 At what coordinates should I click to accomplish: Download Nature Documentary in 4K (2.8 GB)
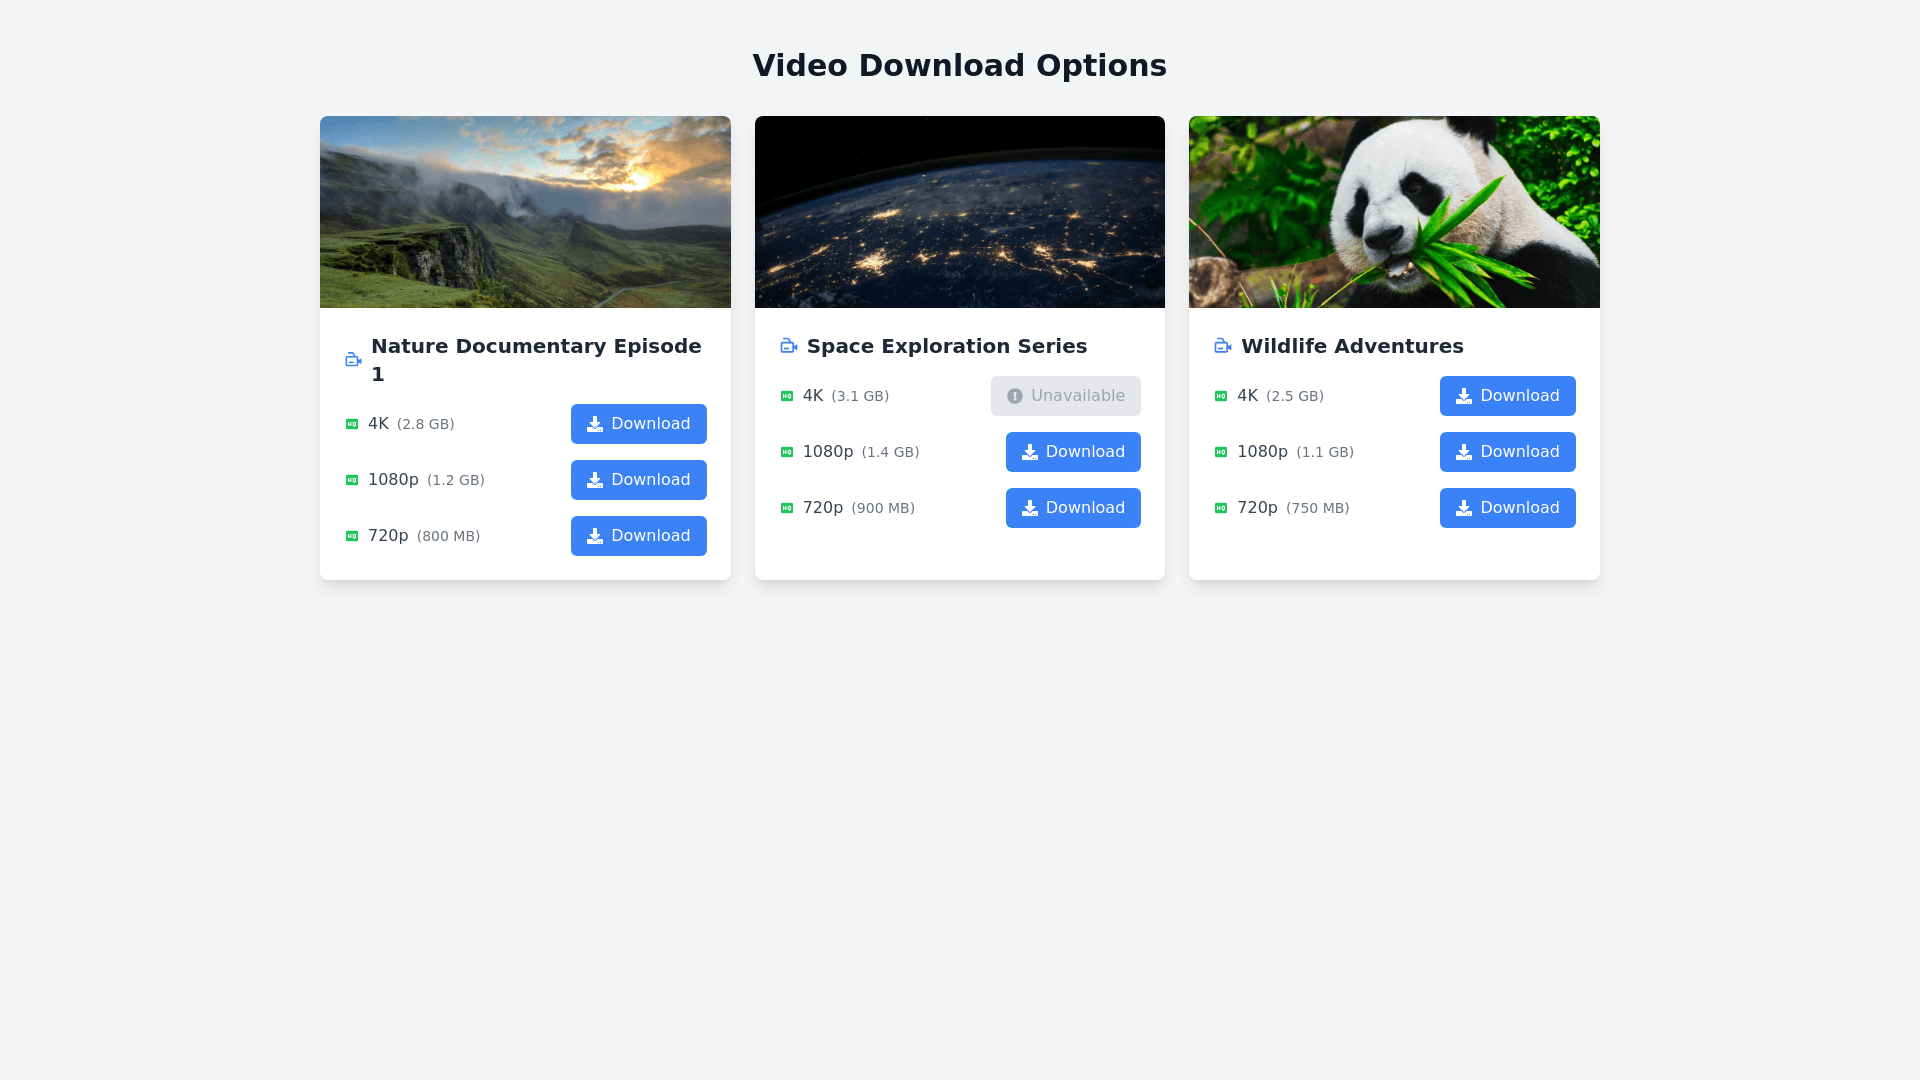pyautogui.click(x=638, y=424)
